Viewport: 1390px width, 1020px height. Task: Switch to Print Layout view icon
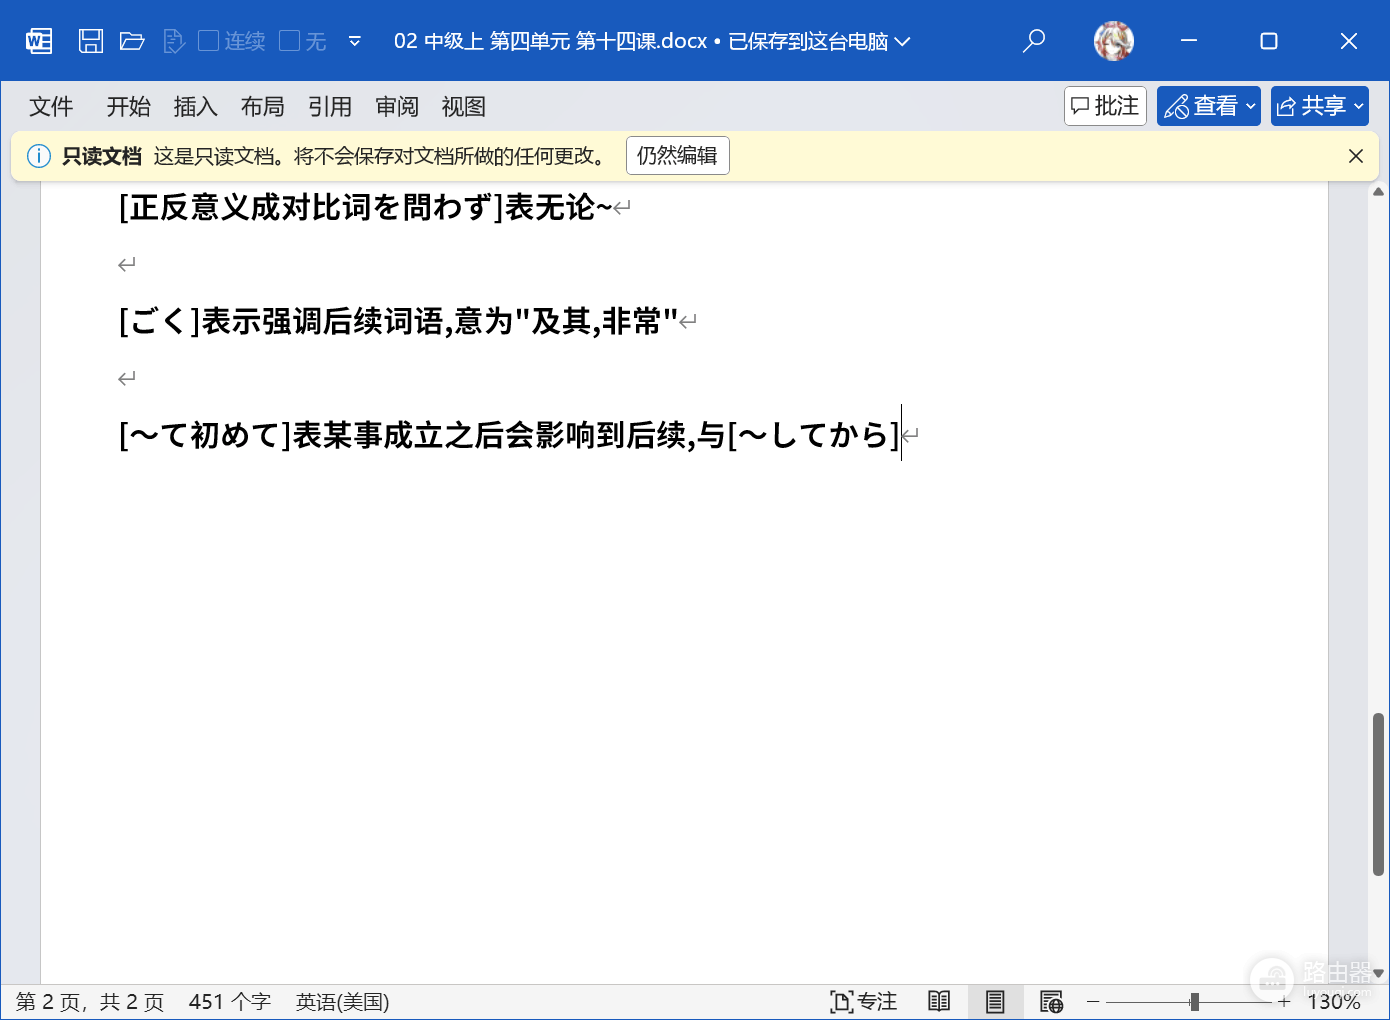995,1002
